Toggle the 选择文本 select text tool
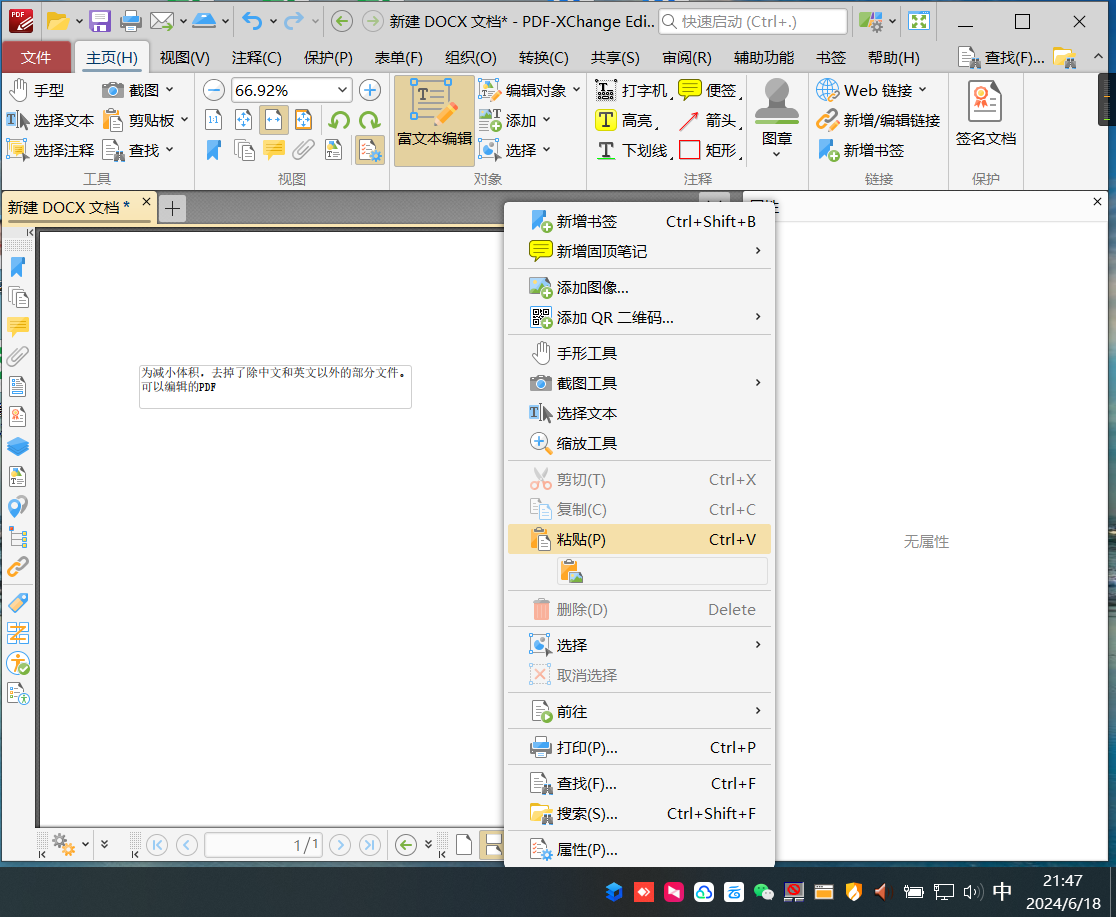This screenshot has width=1116, height=917. (51, 120)
